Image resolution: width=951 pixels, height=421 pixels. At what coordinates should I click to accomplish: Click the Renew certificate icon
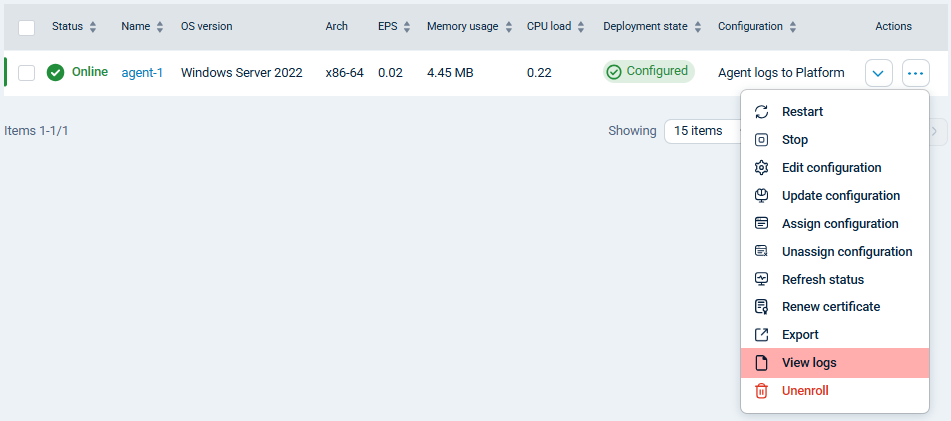pos(761,307)
